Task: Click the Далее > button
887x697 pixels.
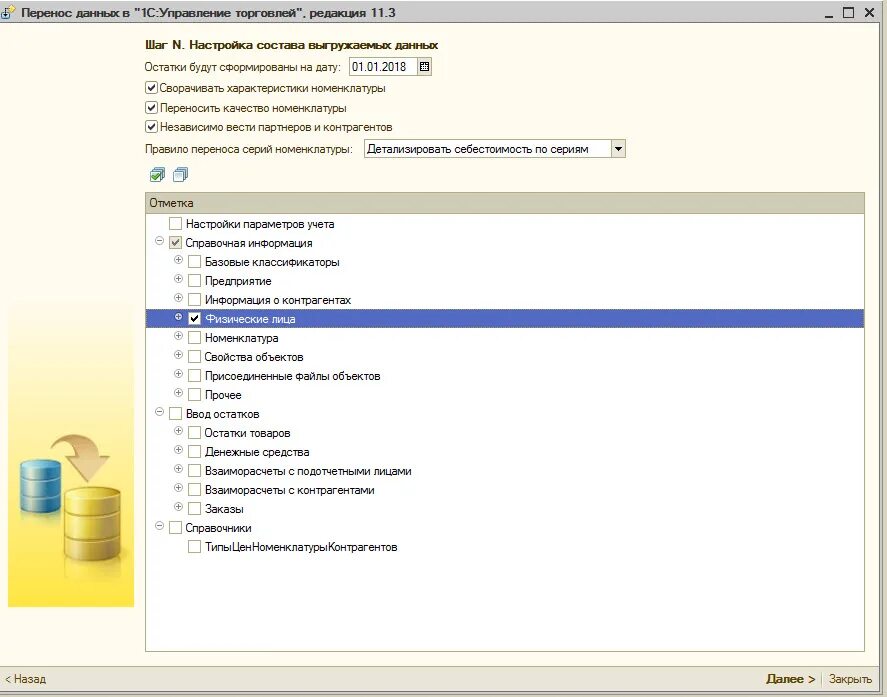Action: (790, 679)
